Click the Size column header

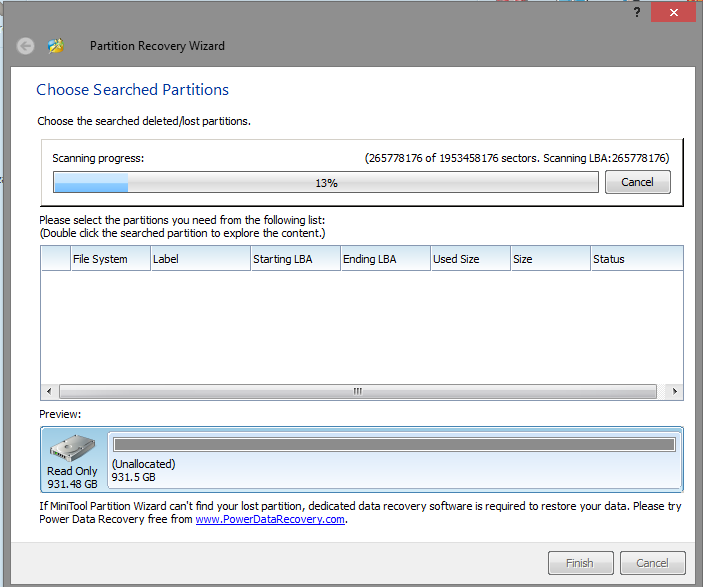click(551, 259)
